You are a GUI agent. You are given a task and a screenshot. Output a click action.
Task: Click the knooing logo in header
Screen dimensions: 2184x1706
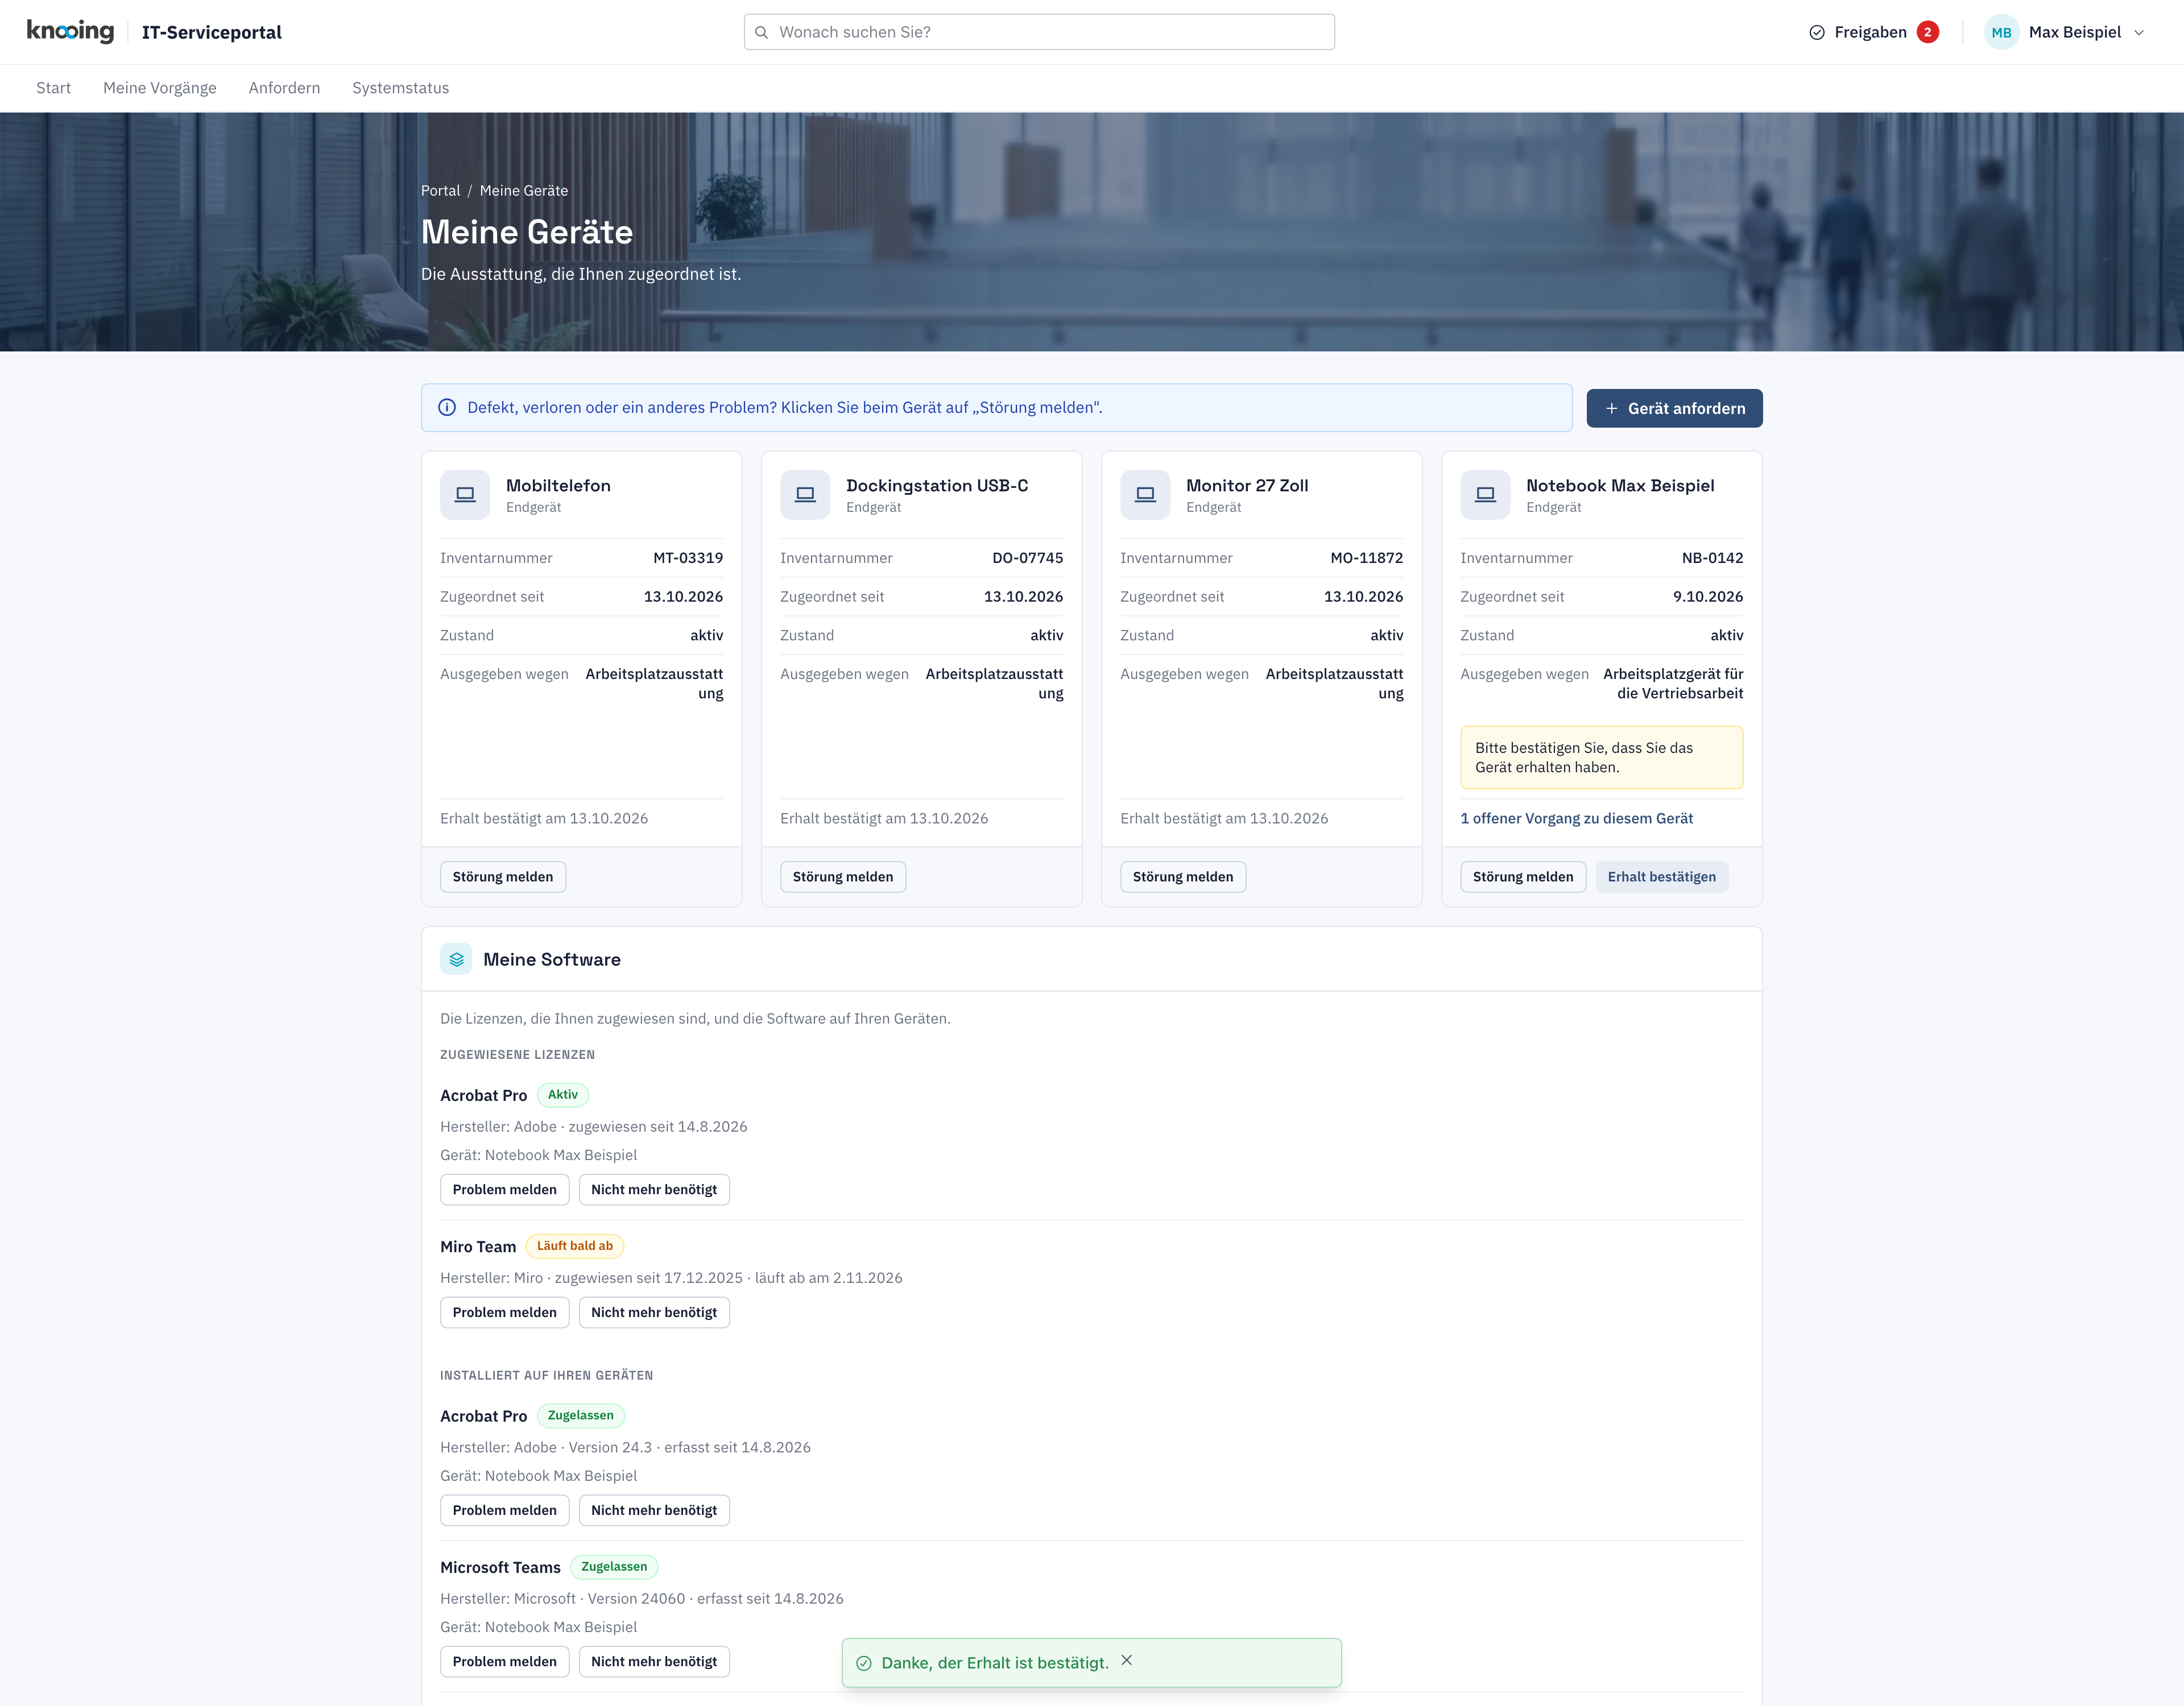[70, 31]
